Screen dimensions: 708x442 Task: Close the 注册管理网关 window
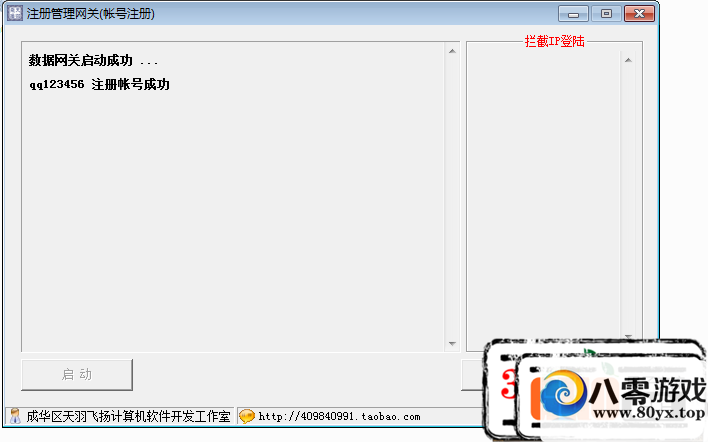pos(639,14)
